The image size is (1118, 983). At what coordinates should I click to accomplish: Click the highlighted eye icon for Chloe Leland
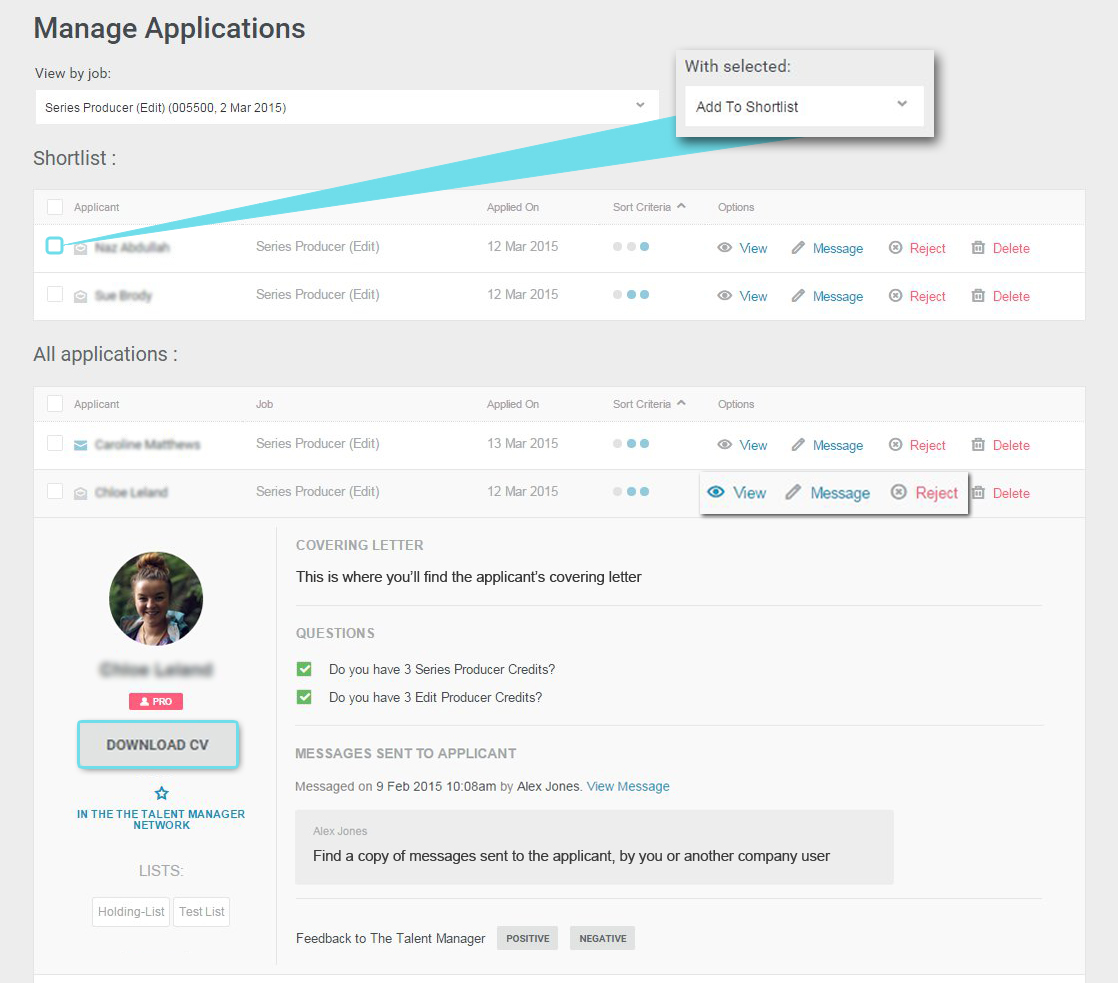coord(716,492)
